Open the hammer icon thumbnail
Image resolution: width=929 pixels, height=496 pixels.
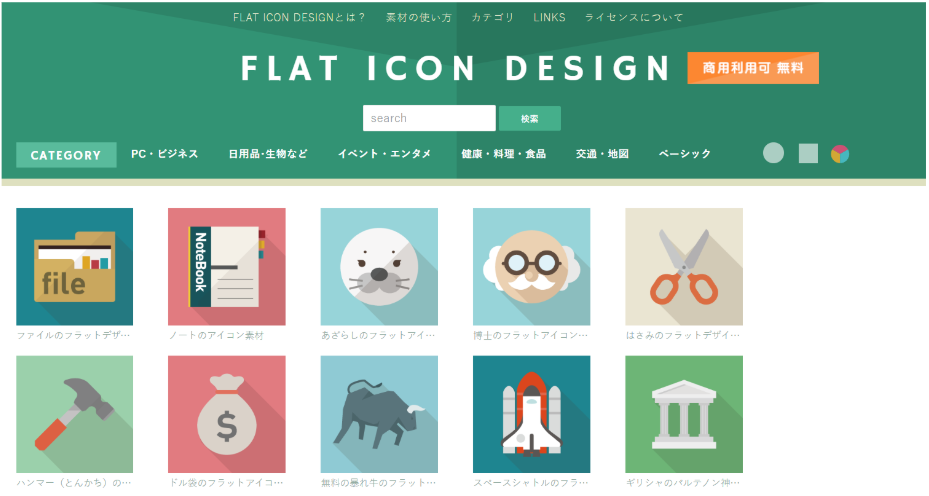pos(75,414)
